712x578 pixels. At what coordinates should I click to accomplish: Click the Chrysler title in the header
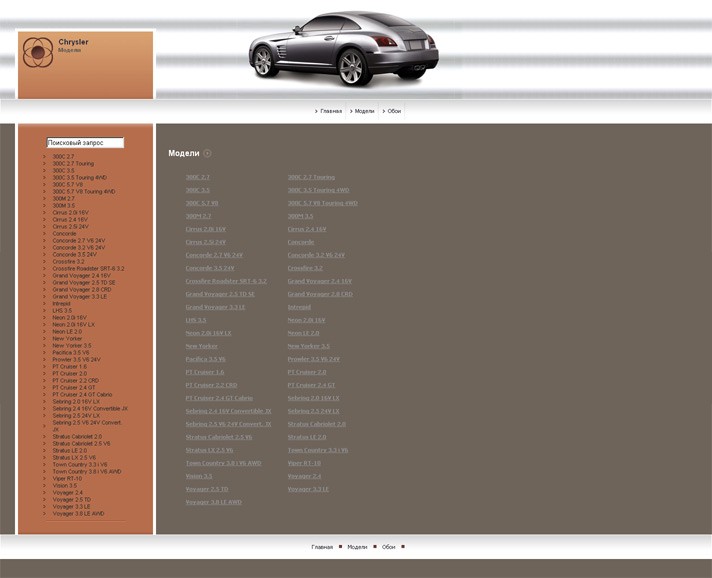point(73,42)
